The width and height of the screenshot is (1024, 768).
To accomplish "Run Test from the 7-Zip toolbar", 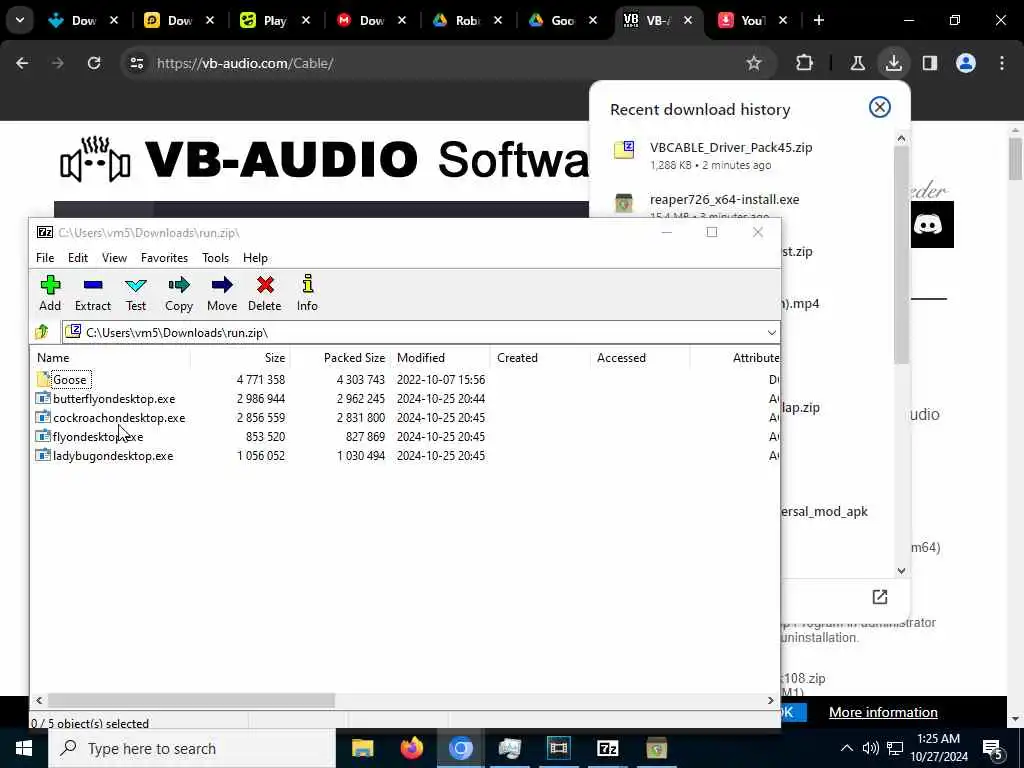I will point(136,293).
